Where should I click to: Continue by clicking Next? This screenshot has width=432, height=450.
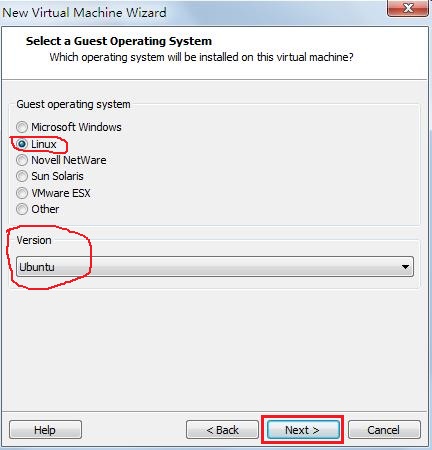(303, 430)
